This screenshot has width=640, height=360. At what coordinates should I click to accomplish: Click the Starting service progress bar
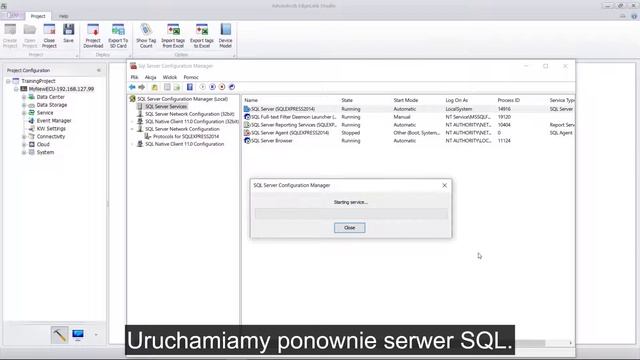[351, 213]
